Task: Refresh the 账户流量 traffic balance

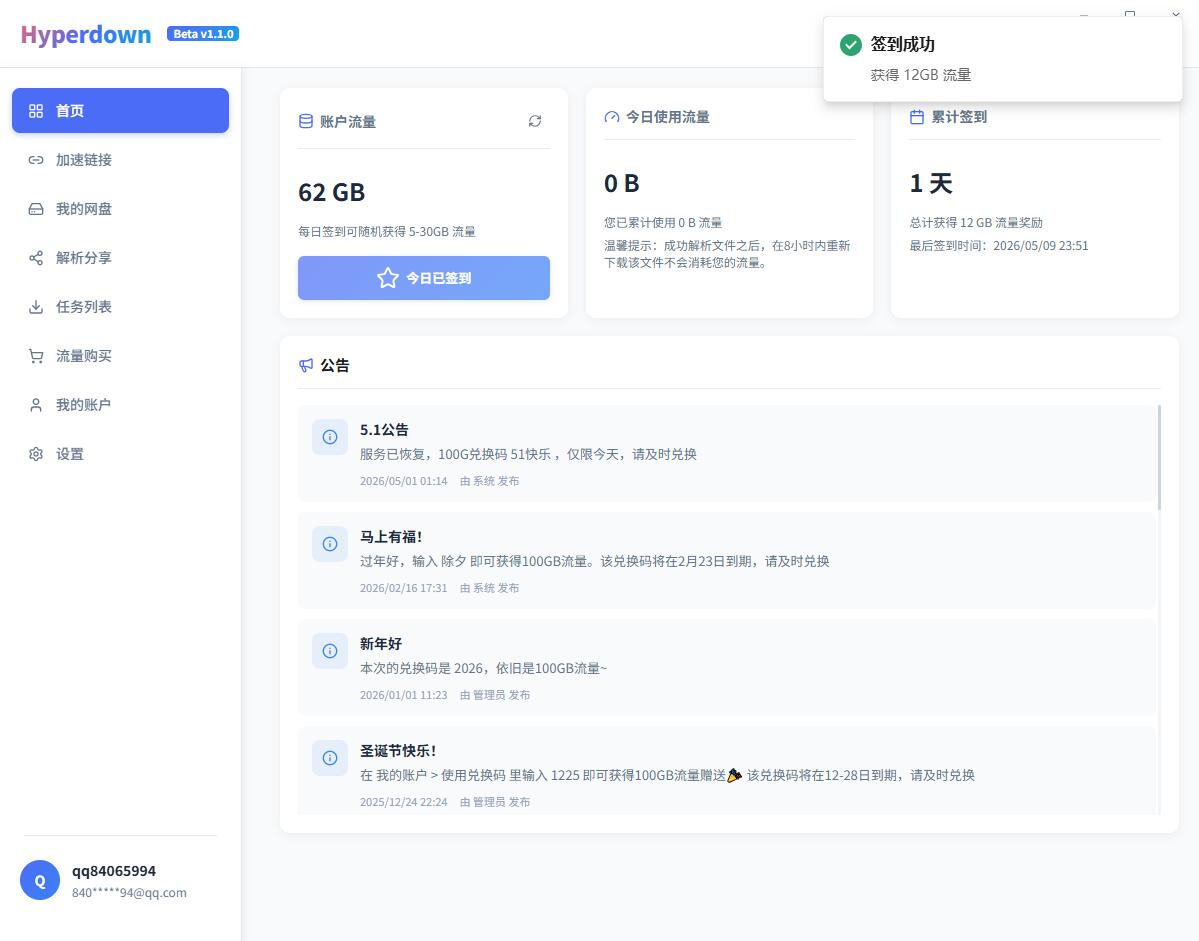Action: [535, 121]
